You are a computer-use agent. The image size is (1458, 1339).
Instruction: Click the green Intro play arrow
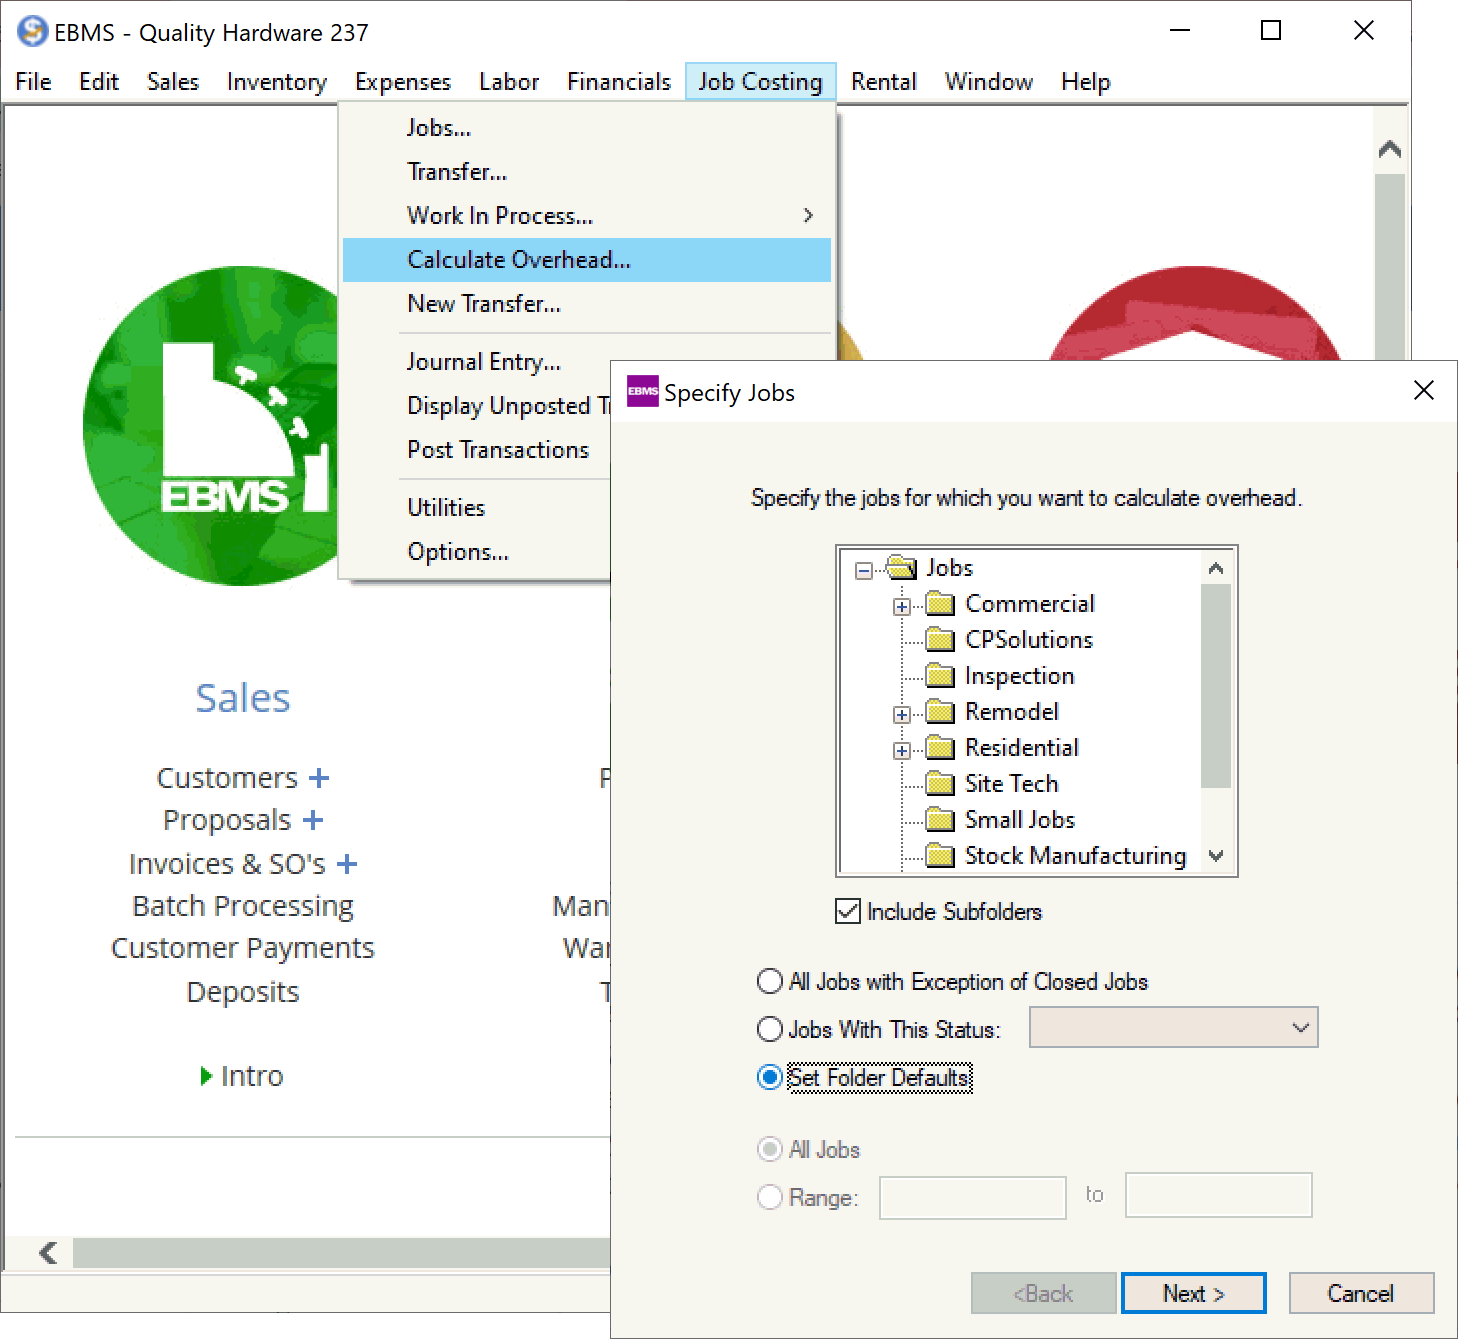pos(206,1076)
